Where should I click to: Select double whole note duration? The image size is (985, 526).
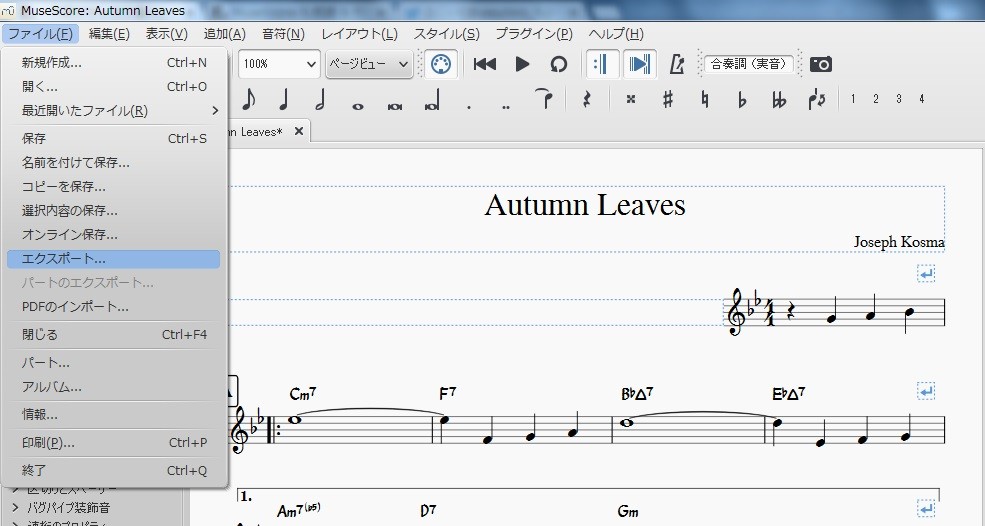click(x=395, y=106)
